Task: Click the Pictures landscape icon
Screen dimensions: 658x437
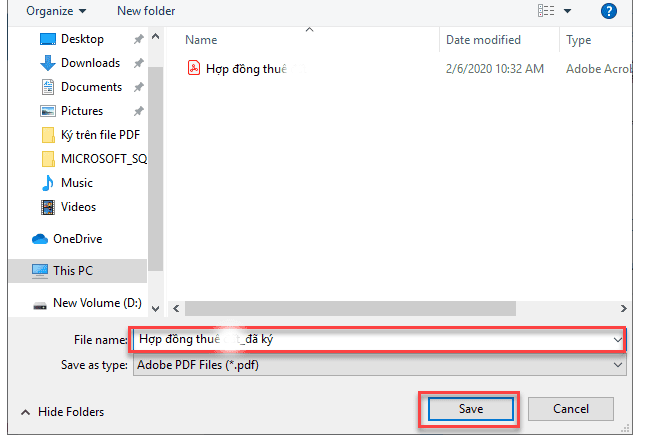Action: (x=48, y=111)
